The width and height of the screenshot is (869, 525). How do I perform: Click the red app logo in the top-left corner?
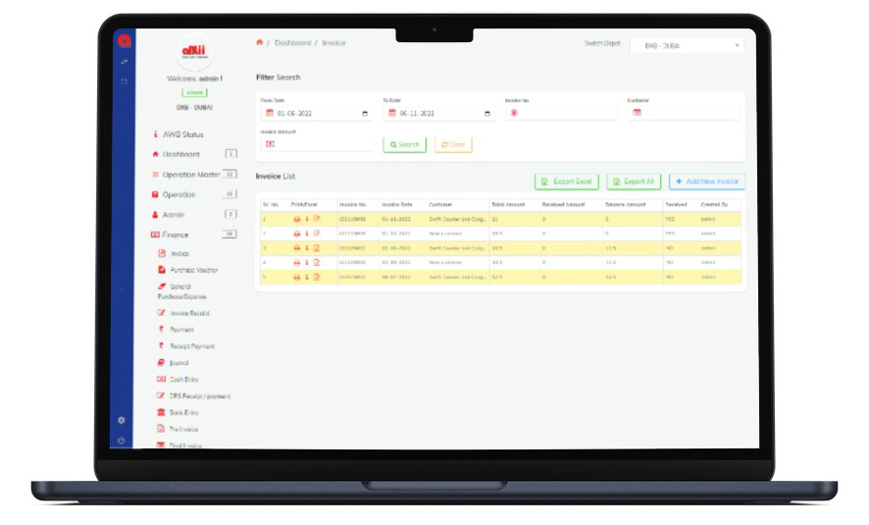[124, 41]
